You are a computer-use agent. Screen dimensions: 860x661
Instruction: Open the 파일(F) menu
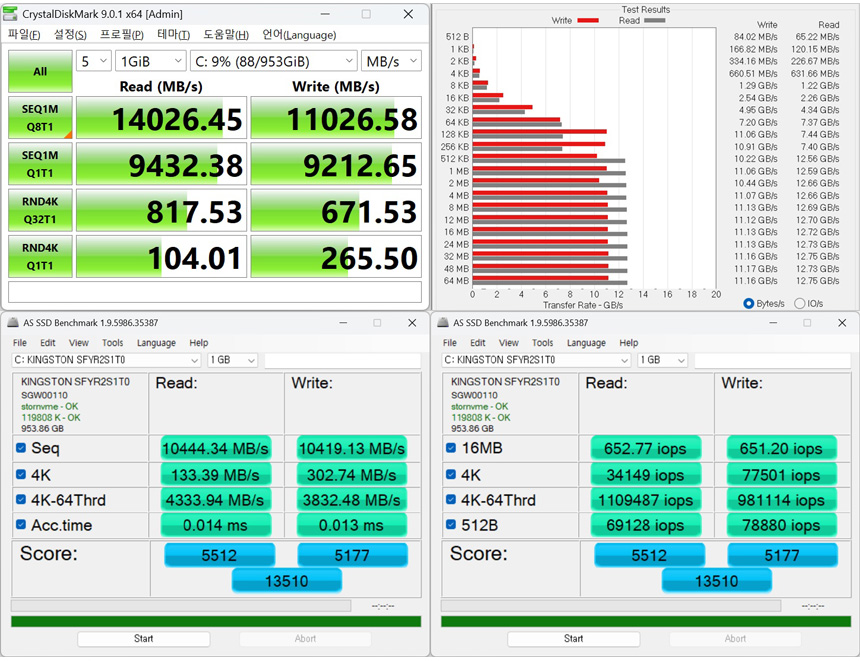[24, 35]
